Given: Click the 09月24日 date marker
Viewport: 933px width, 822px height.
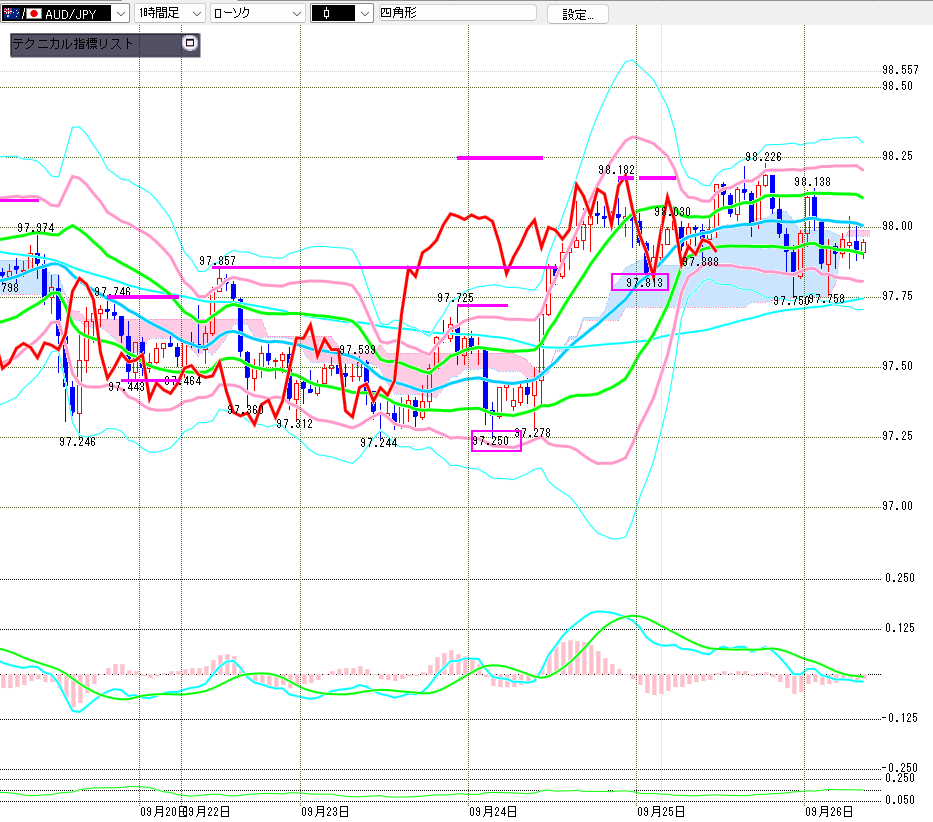Looking at the screenshot, I should pos(490,811).
